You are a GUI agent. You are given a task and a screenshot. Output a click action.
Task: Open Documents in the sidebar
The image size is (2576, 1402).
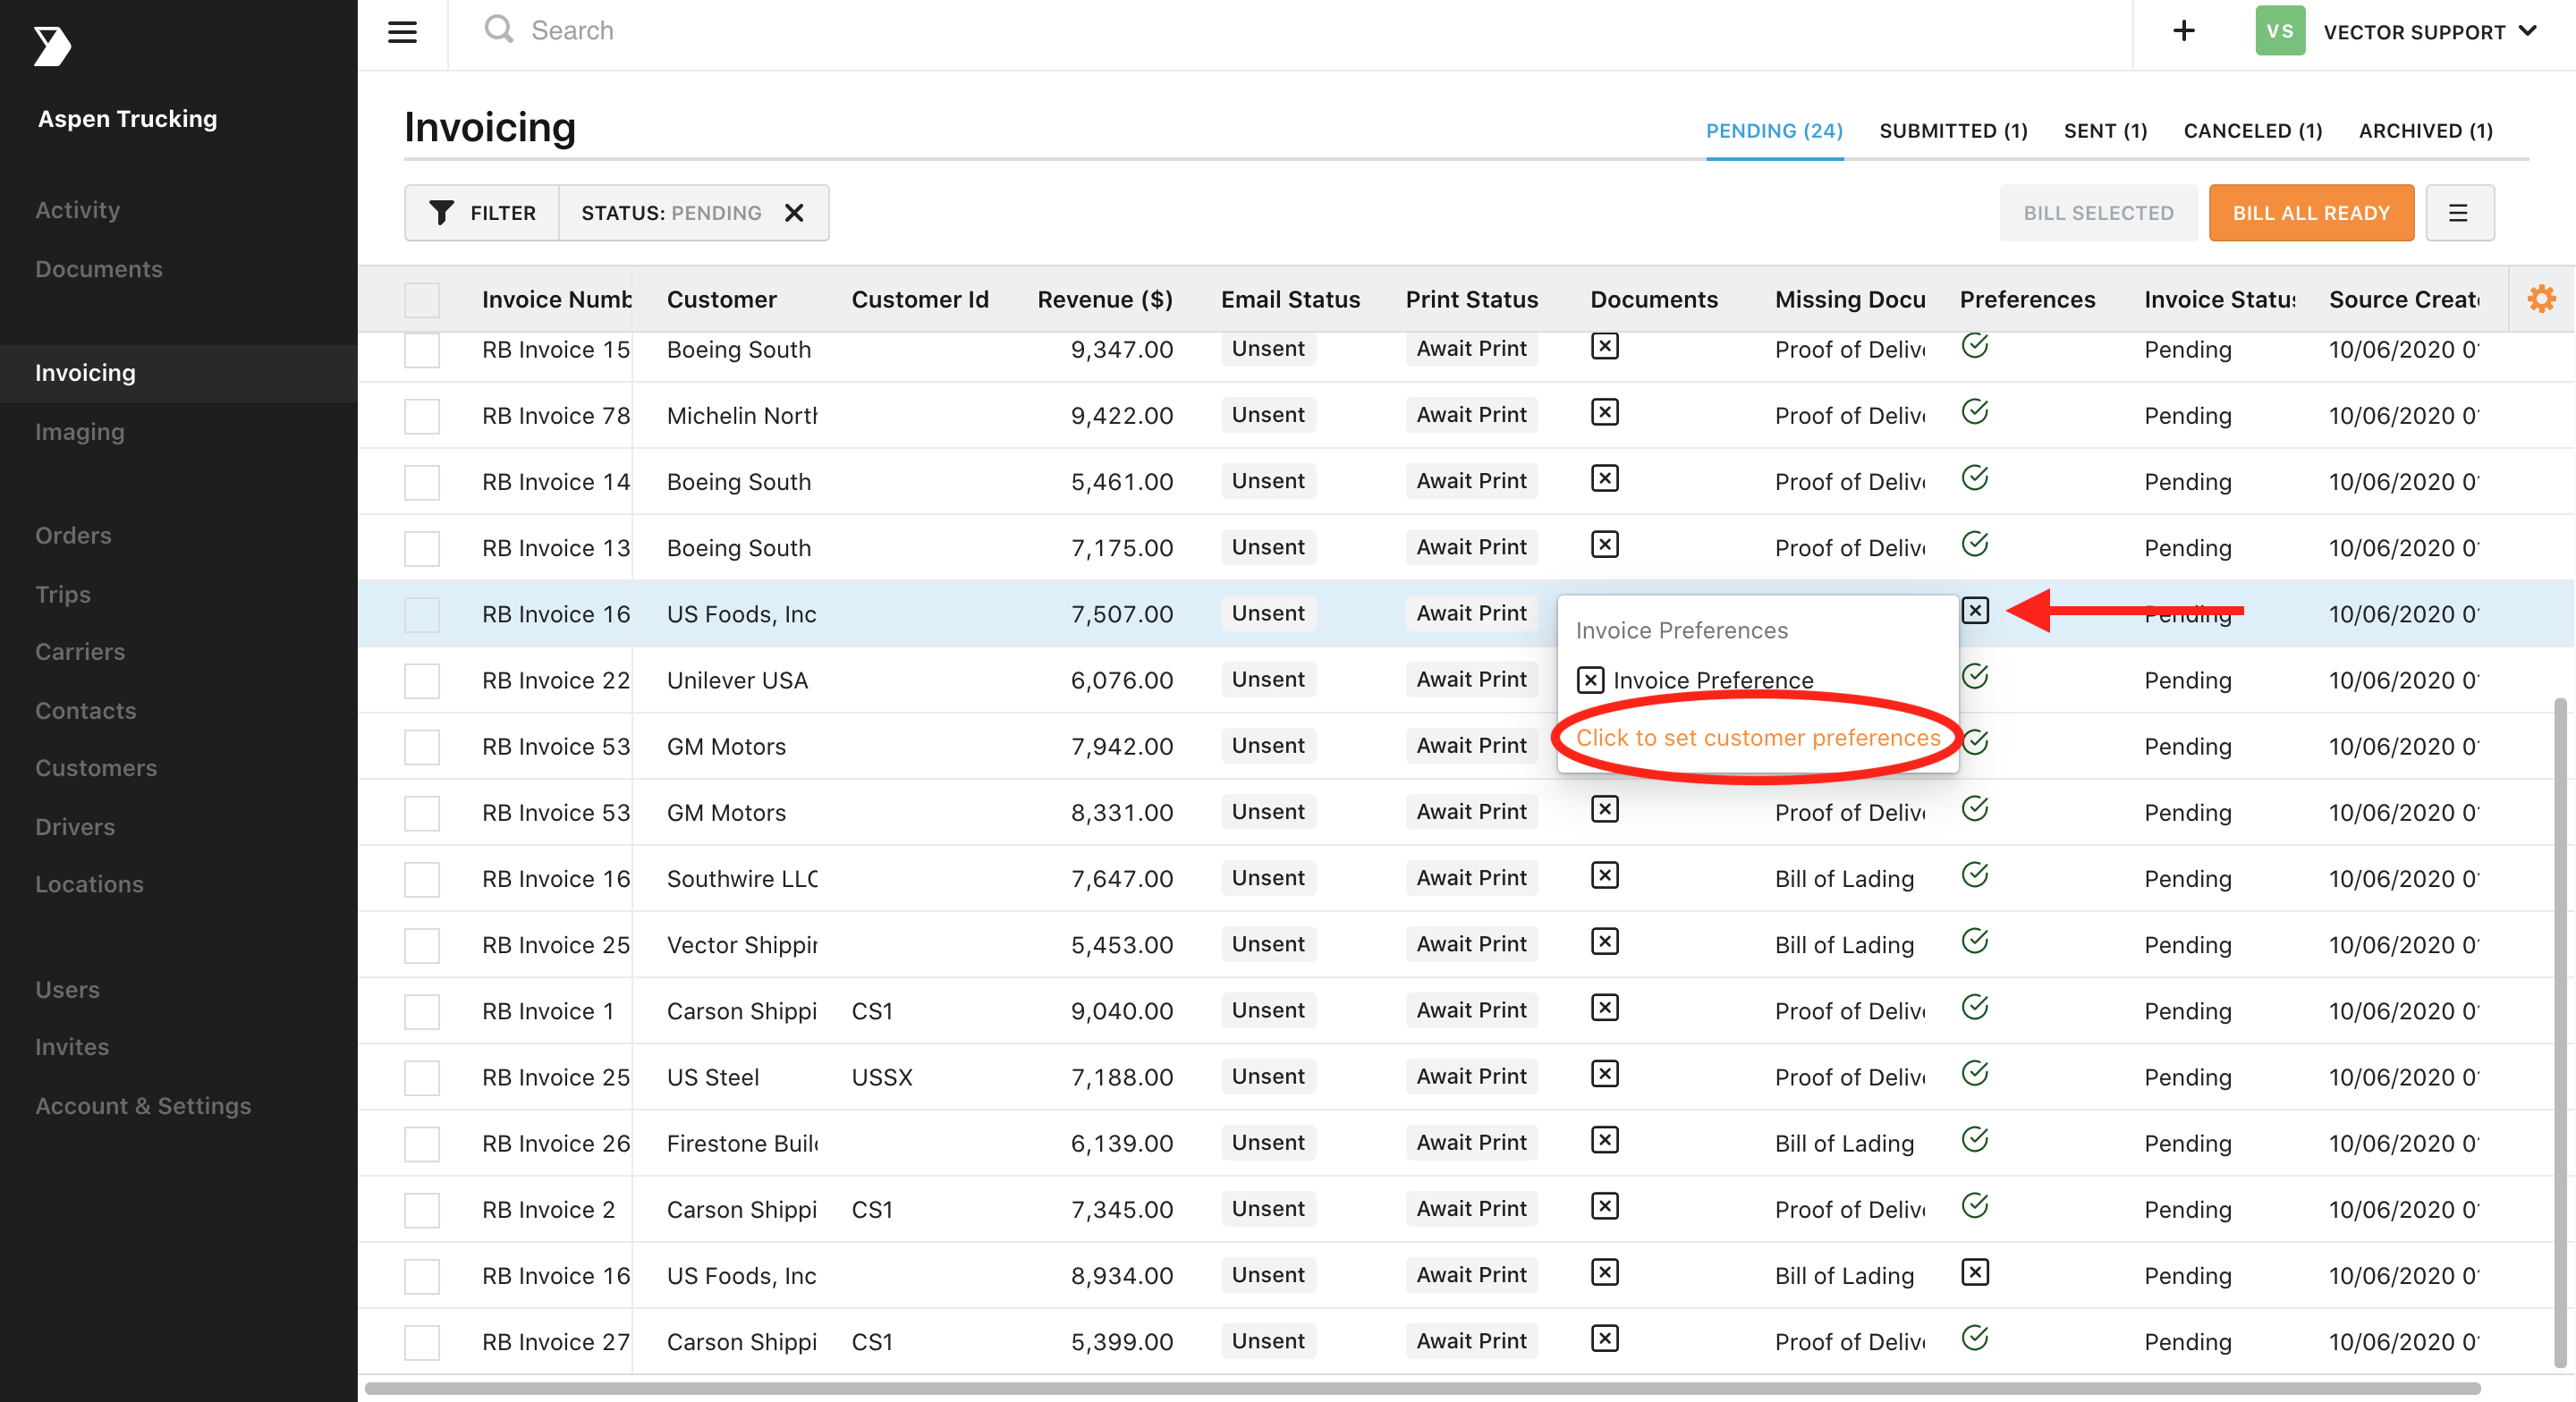pos(99,269)
